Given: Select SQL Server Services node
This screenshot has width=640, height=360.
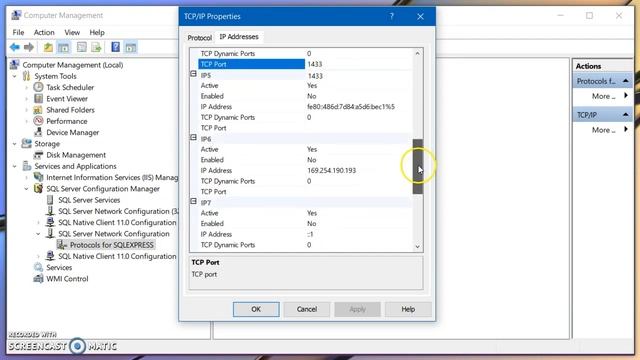Looking at the screenshot, I should (x=89, y=200).
